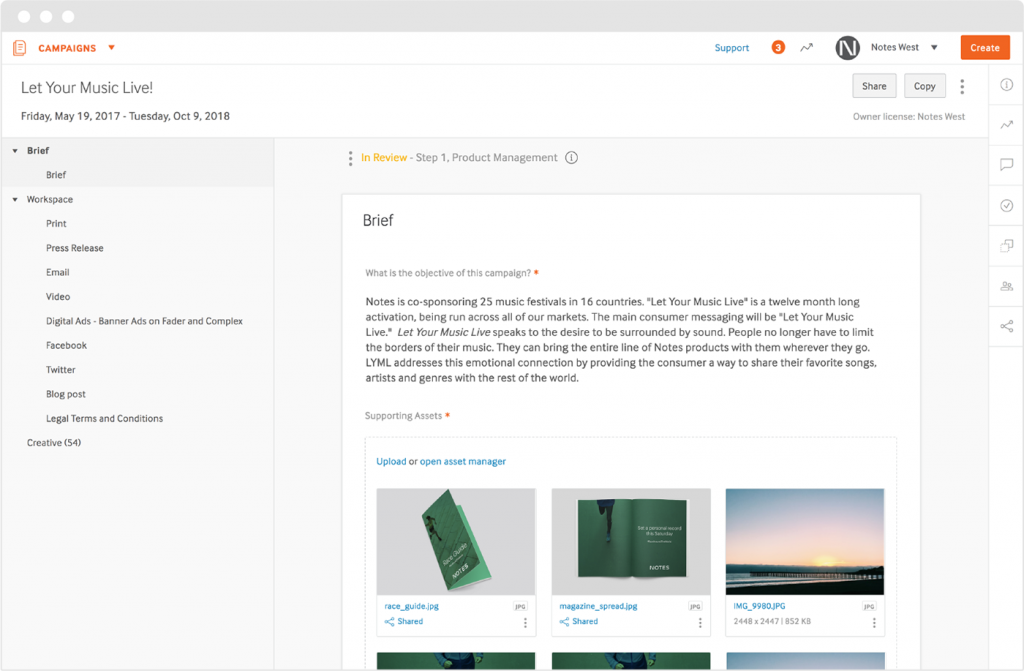This screenshot has width=1024, height=671.
Task: Open options menu for race_guide.jpg
Action: click(525, 622)
